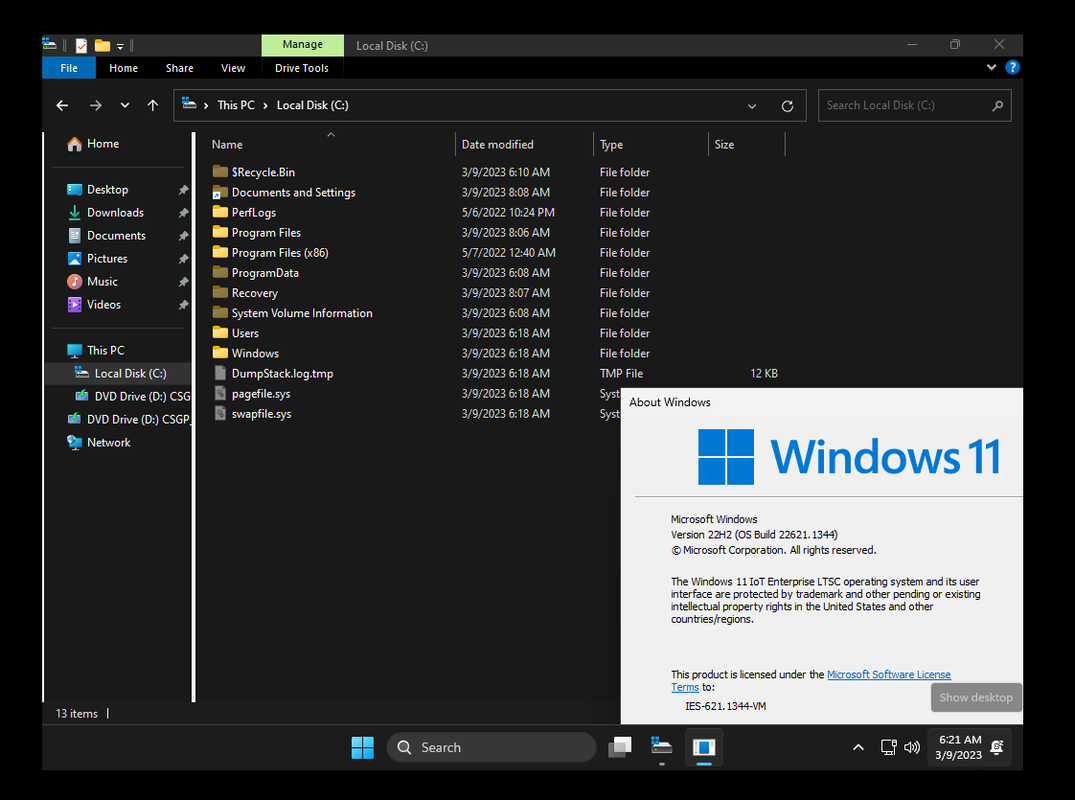Expand the ribbon with the chevron
1075x800 pixels.
(x=991, y=67)
